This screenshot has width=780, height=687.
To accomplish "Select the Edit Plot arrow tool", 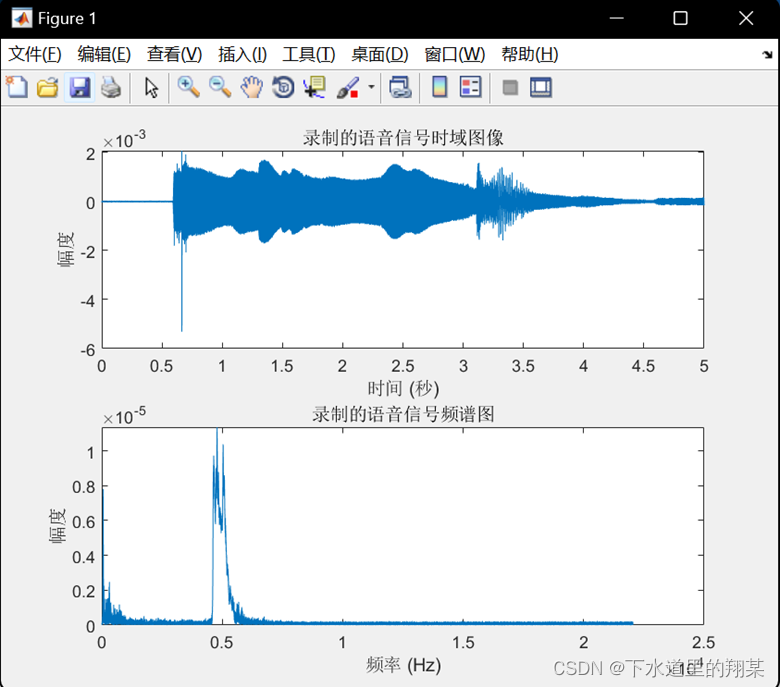I will (x=151, y=88).
